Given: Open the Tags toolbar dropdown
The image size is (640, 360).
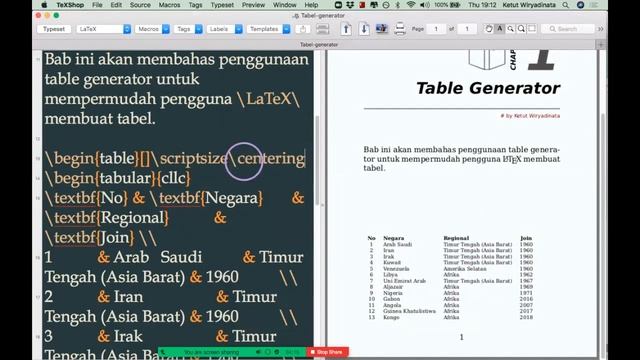Looking at the screenshot, I should coord(188,29).
